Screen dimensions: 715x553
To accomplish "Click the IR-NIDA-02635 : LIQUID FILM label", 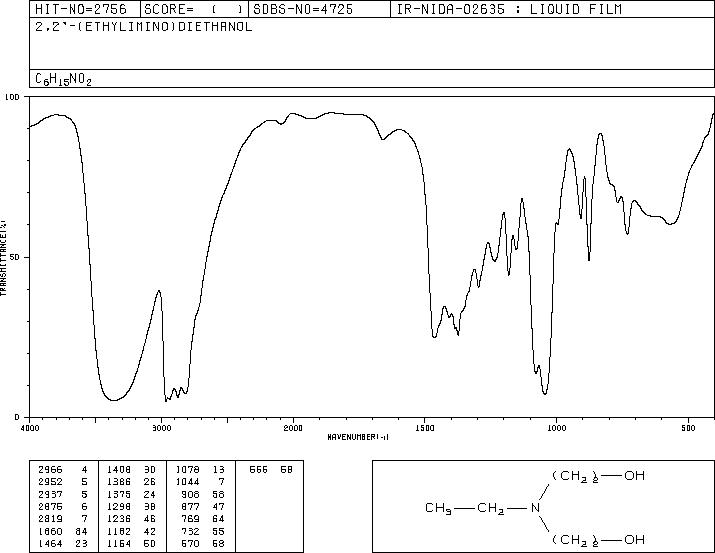I will [509, 9].
